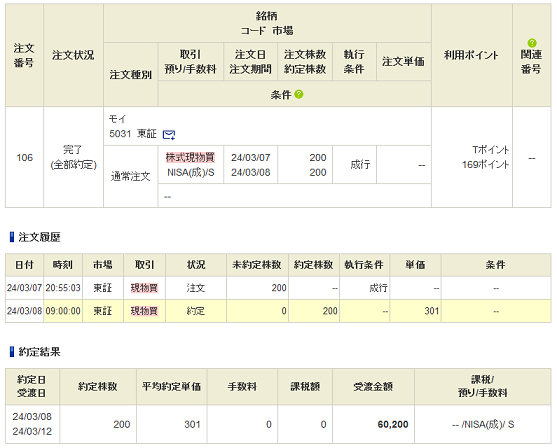Click the help icon above 関連番号
This screenshot has height=448, width=557.
pos(532,43)
